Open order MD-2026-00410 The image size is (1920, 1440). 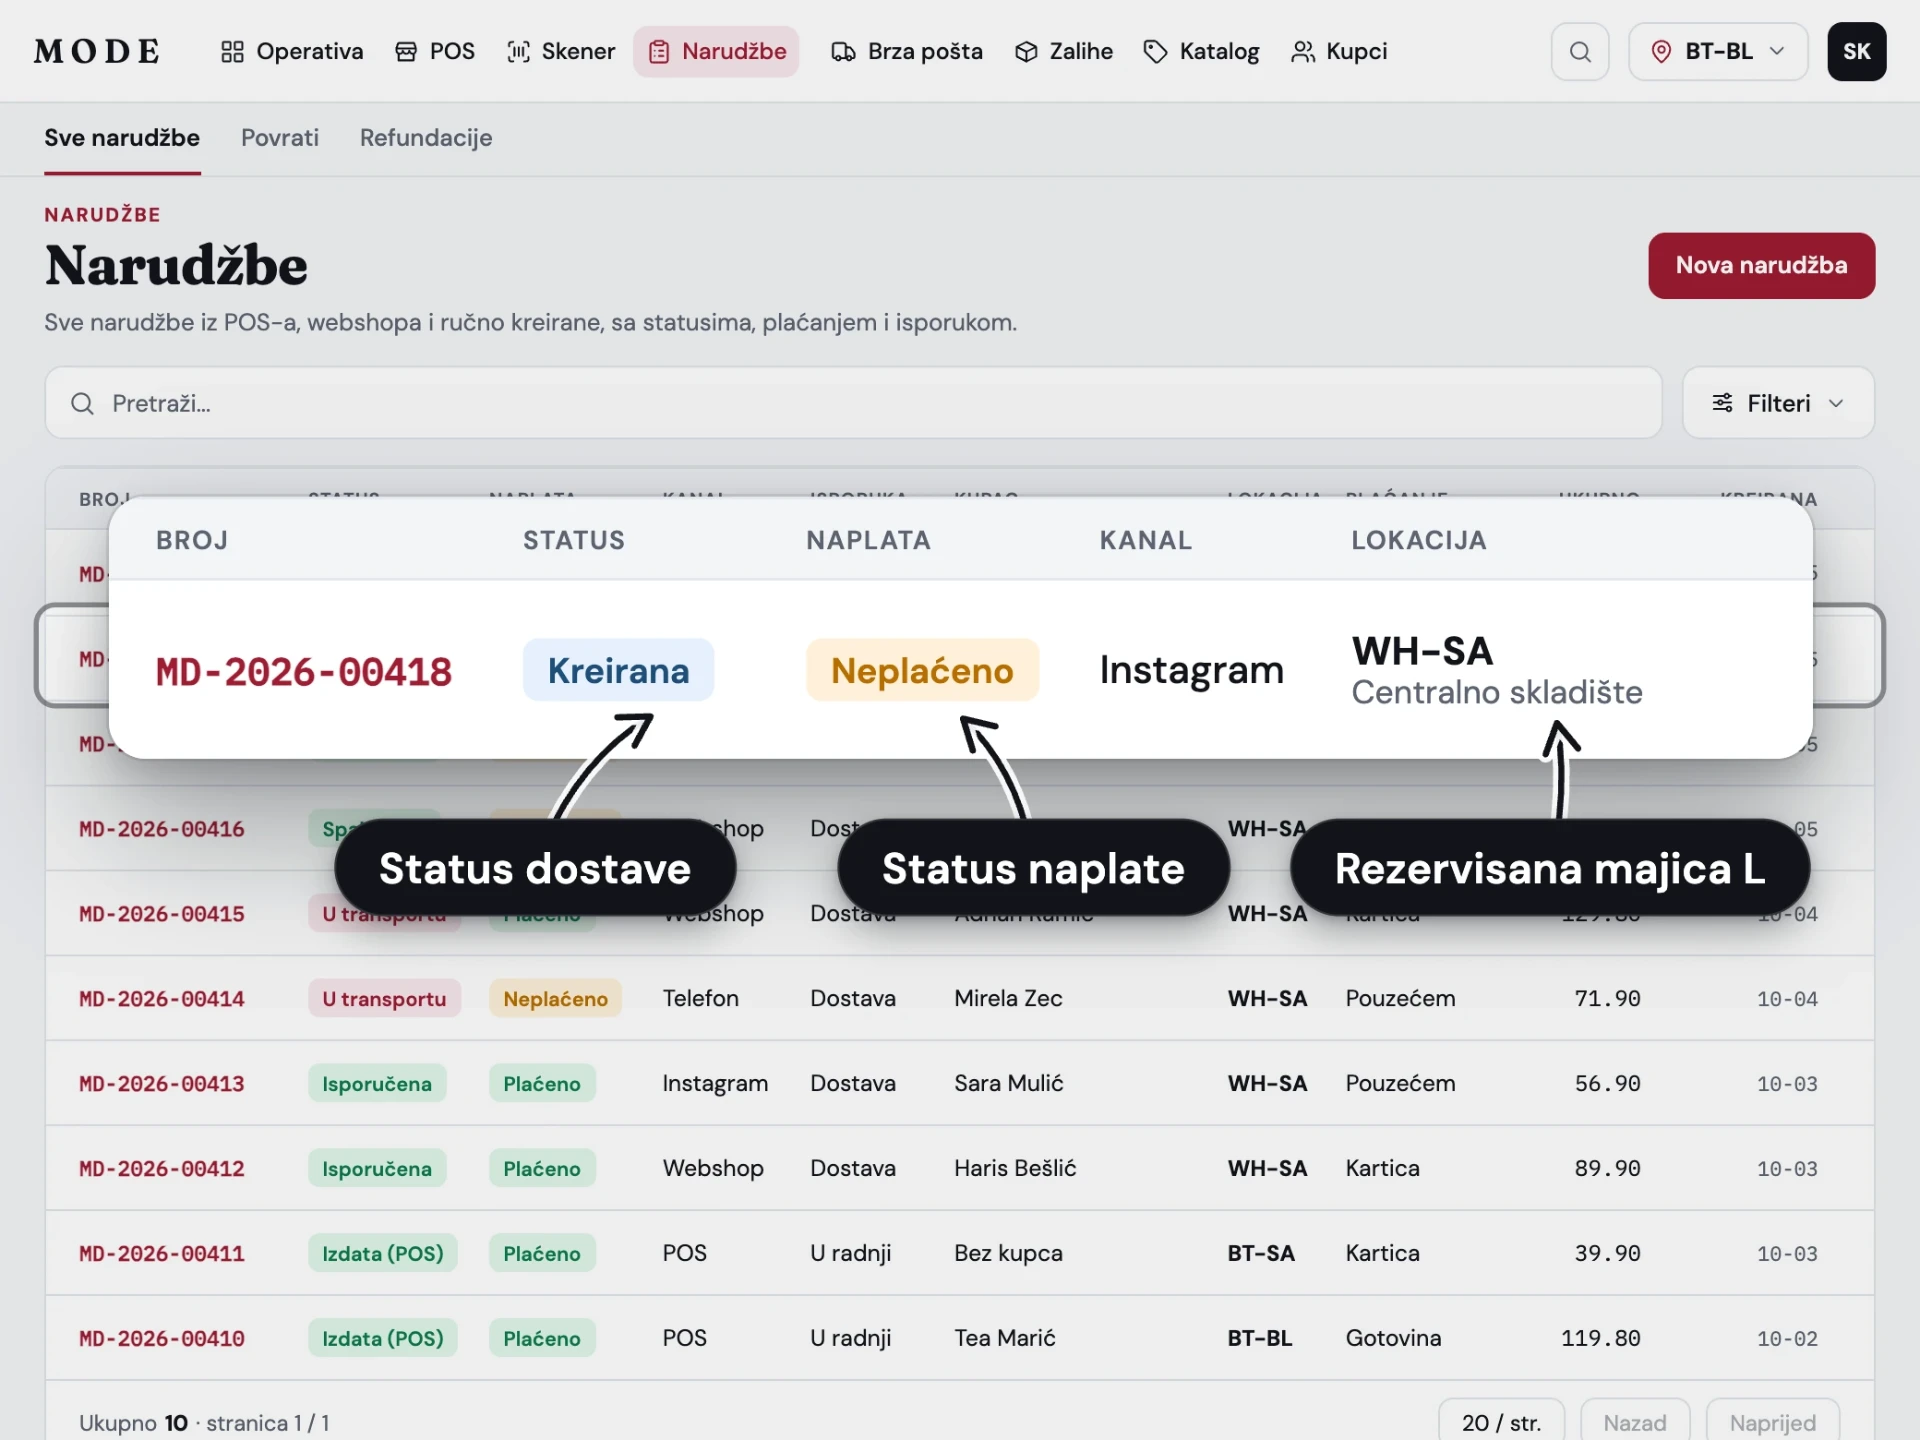162,1339
